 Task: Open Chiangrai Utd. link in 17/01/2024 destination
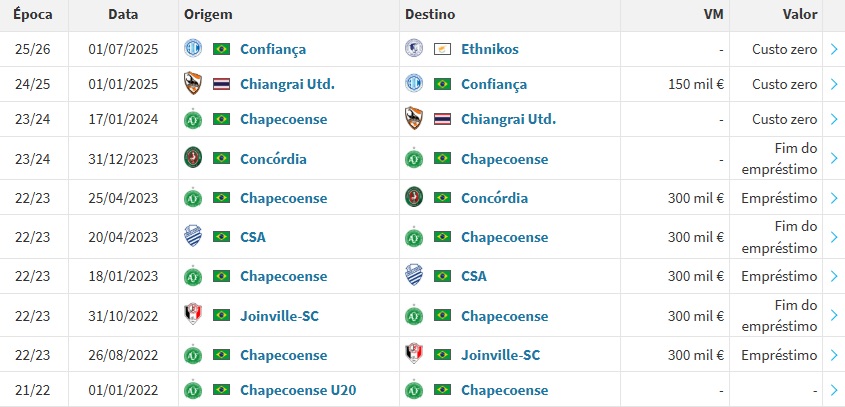tap(508, 119)
